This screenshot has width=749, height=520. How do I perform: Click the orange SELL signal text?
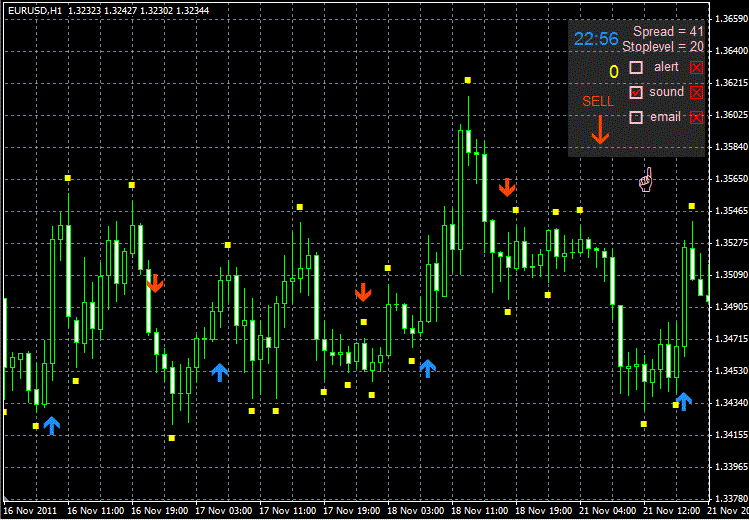tap(598, 101)
